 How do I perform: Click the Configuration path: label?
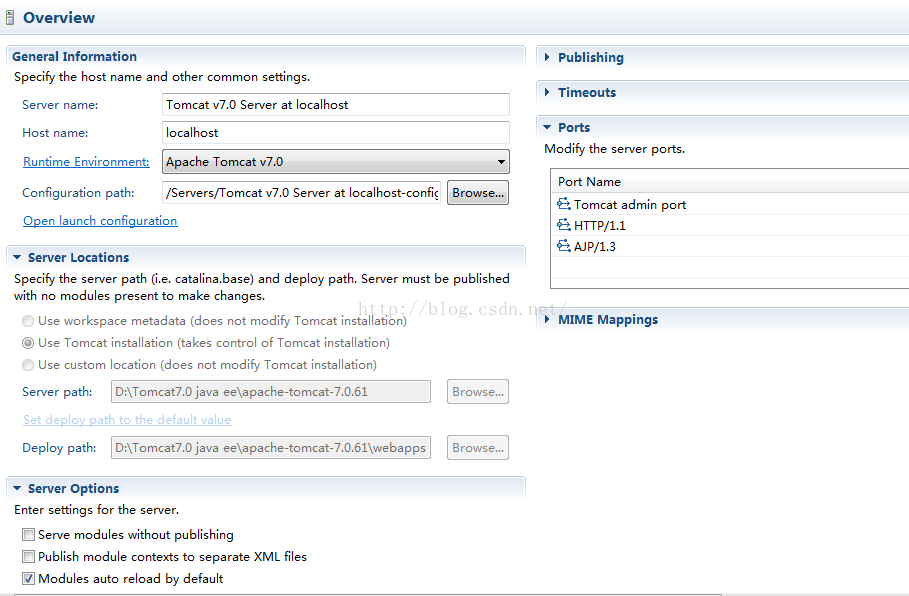pos(78,192)
